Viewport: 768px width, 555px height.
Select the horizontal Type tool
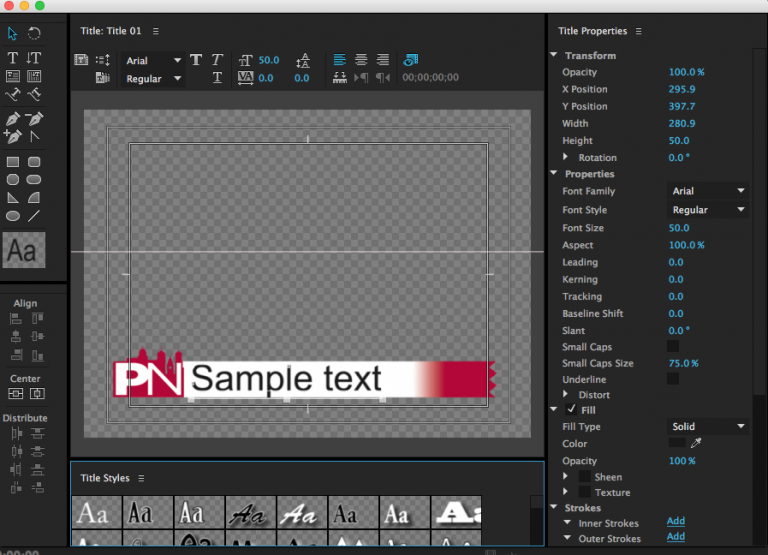(13, 58)
